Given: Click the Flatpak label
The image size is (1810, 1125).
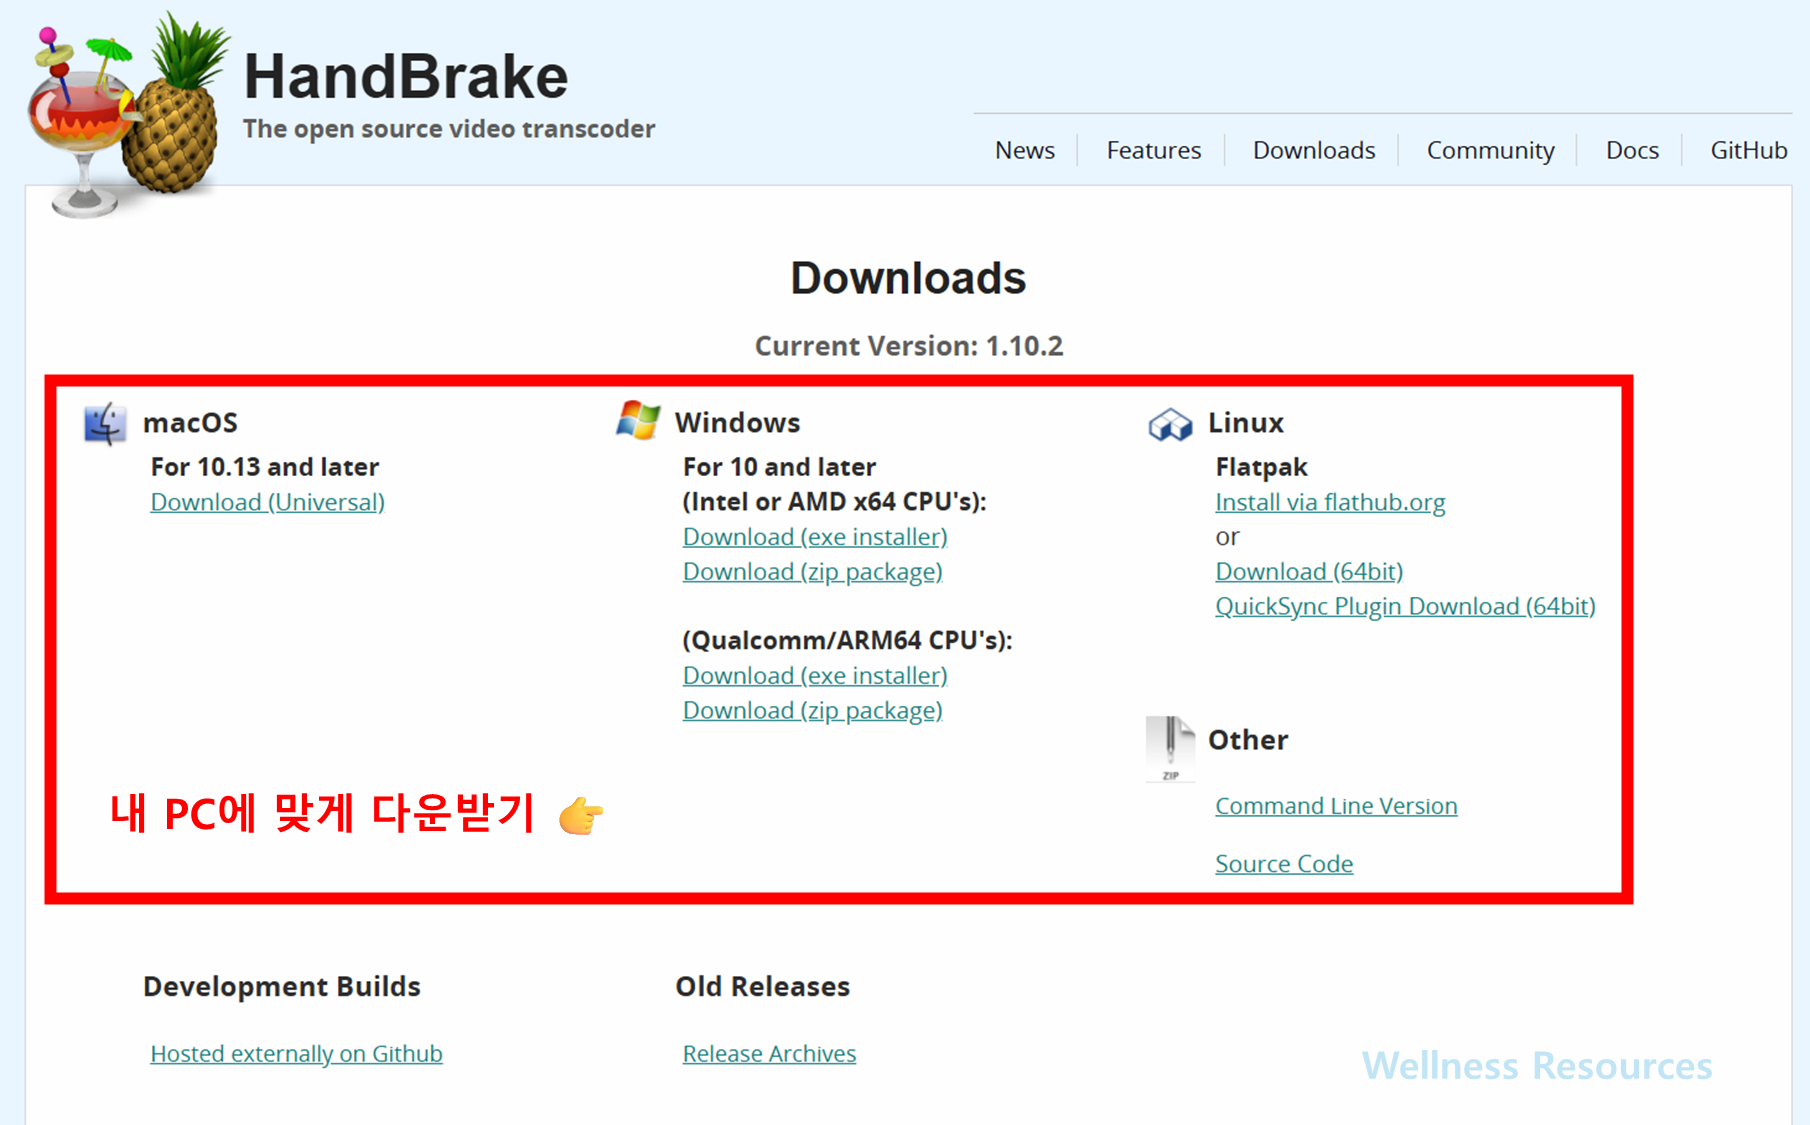Looking at the screenshot, I should coord(1261,468).
